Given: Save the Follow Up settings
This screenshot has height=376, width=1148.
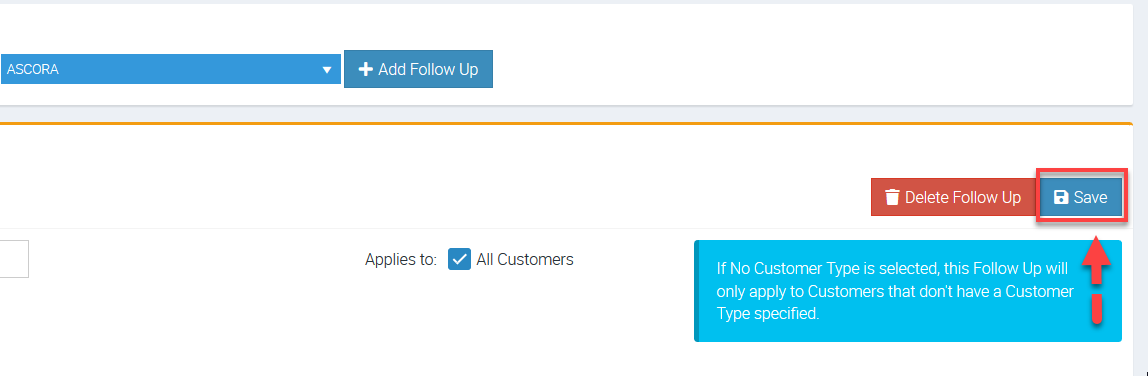Looking at the screenshot, I should tap(1081, 198).
